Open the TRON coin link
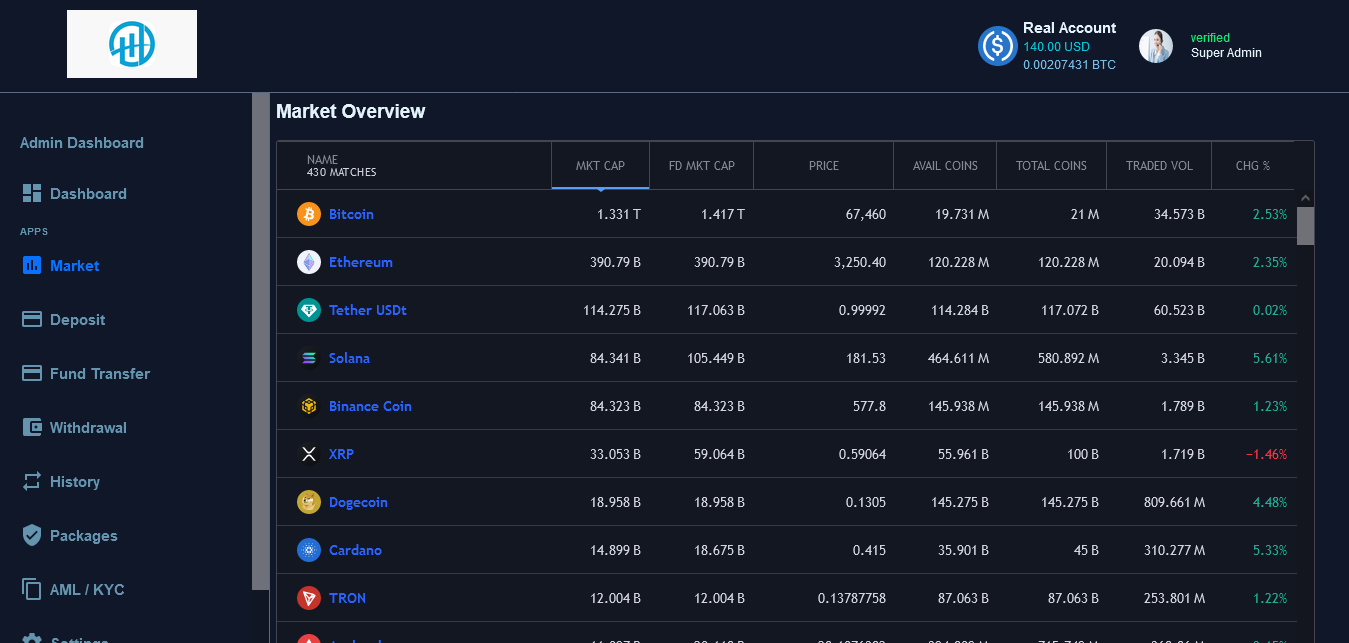 (x=347, y=598)
